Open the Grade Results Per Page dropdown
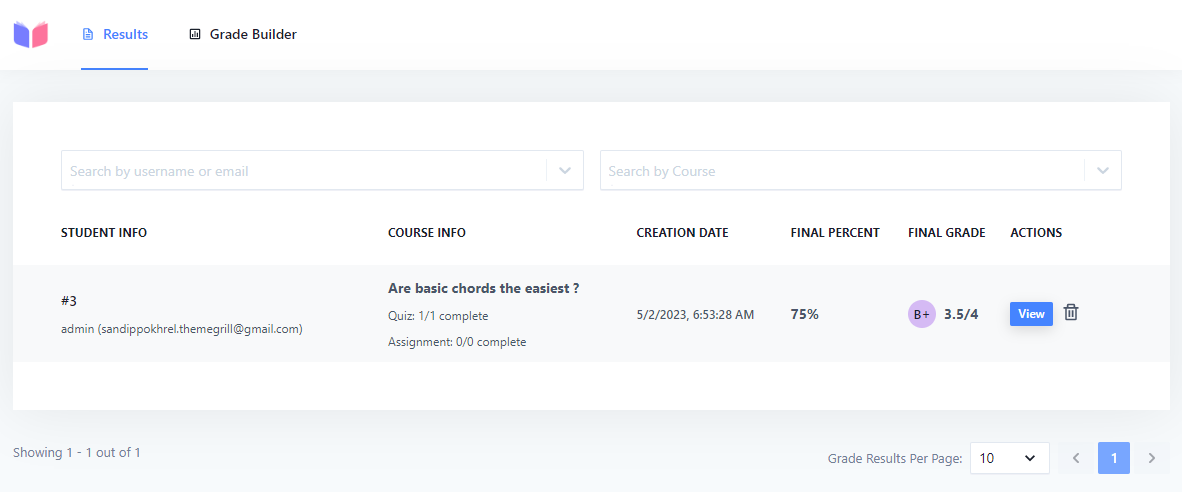 [1009, 458]
